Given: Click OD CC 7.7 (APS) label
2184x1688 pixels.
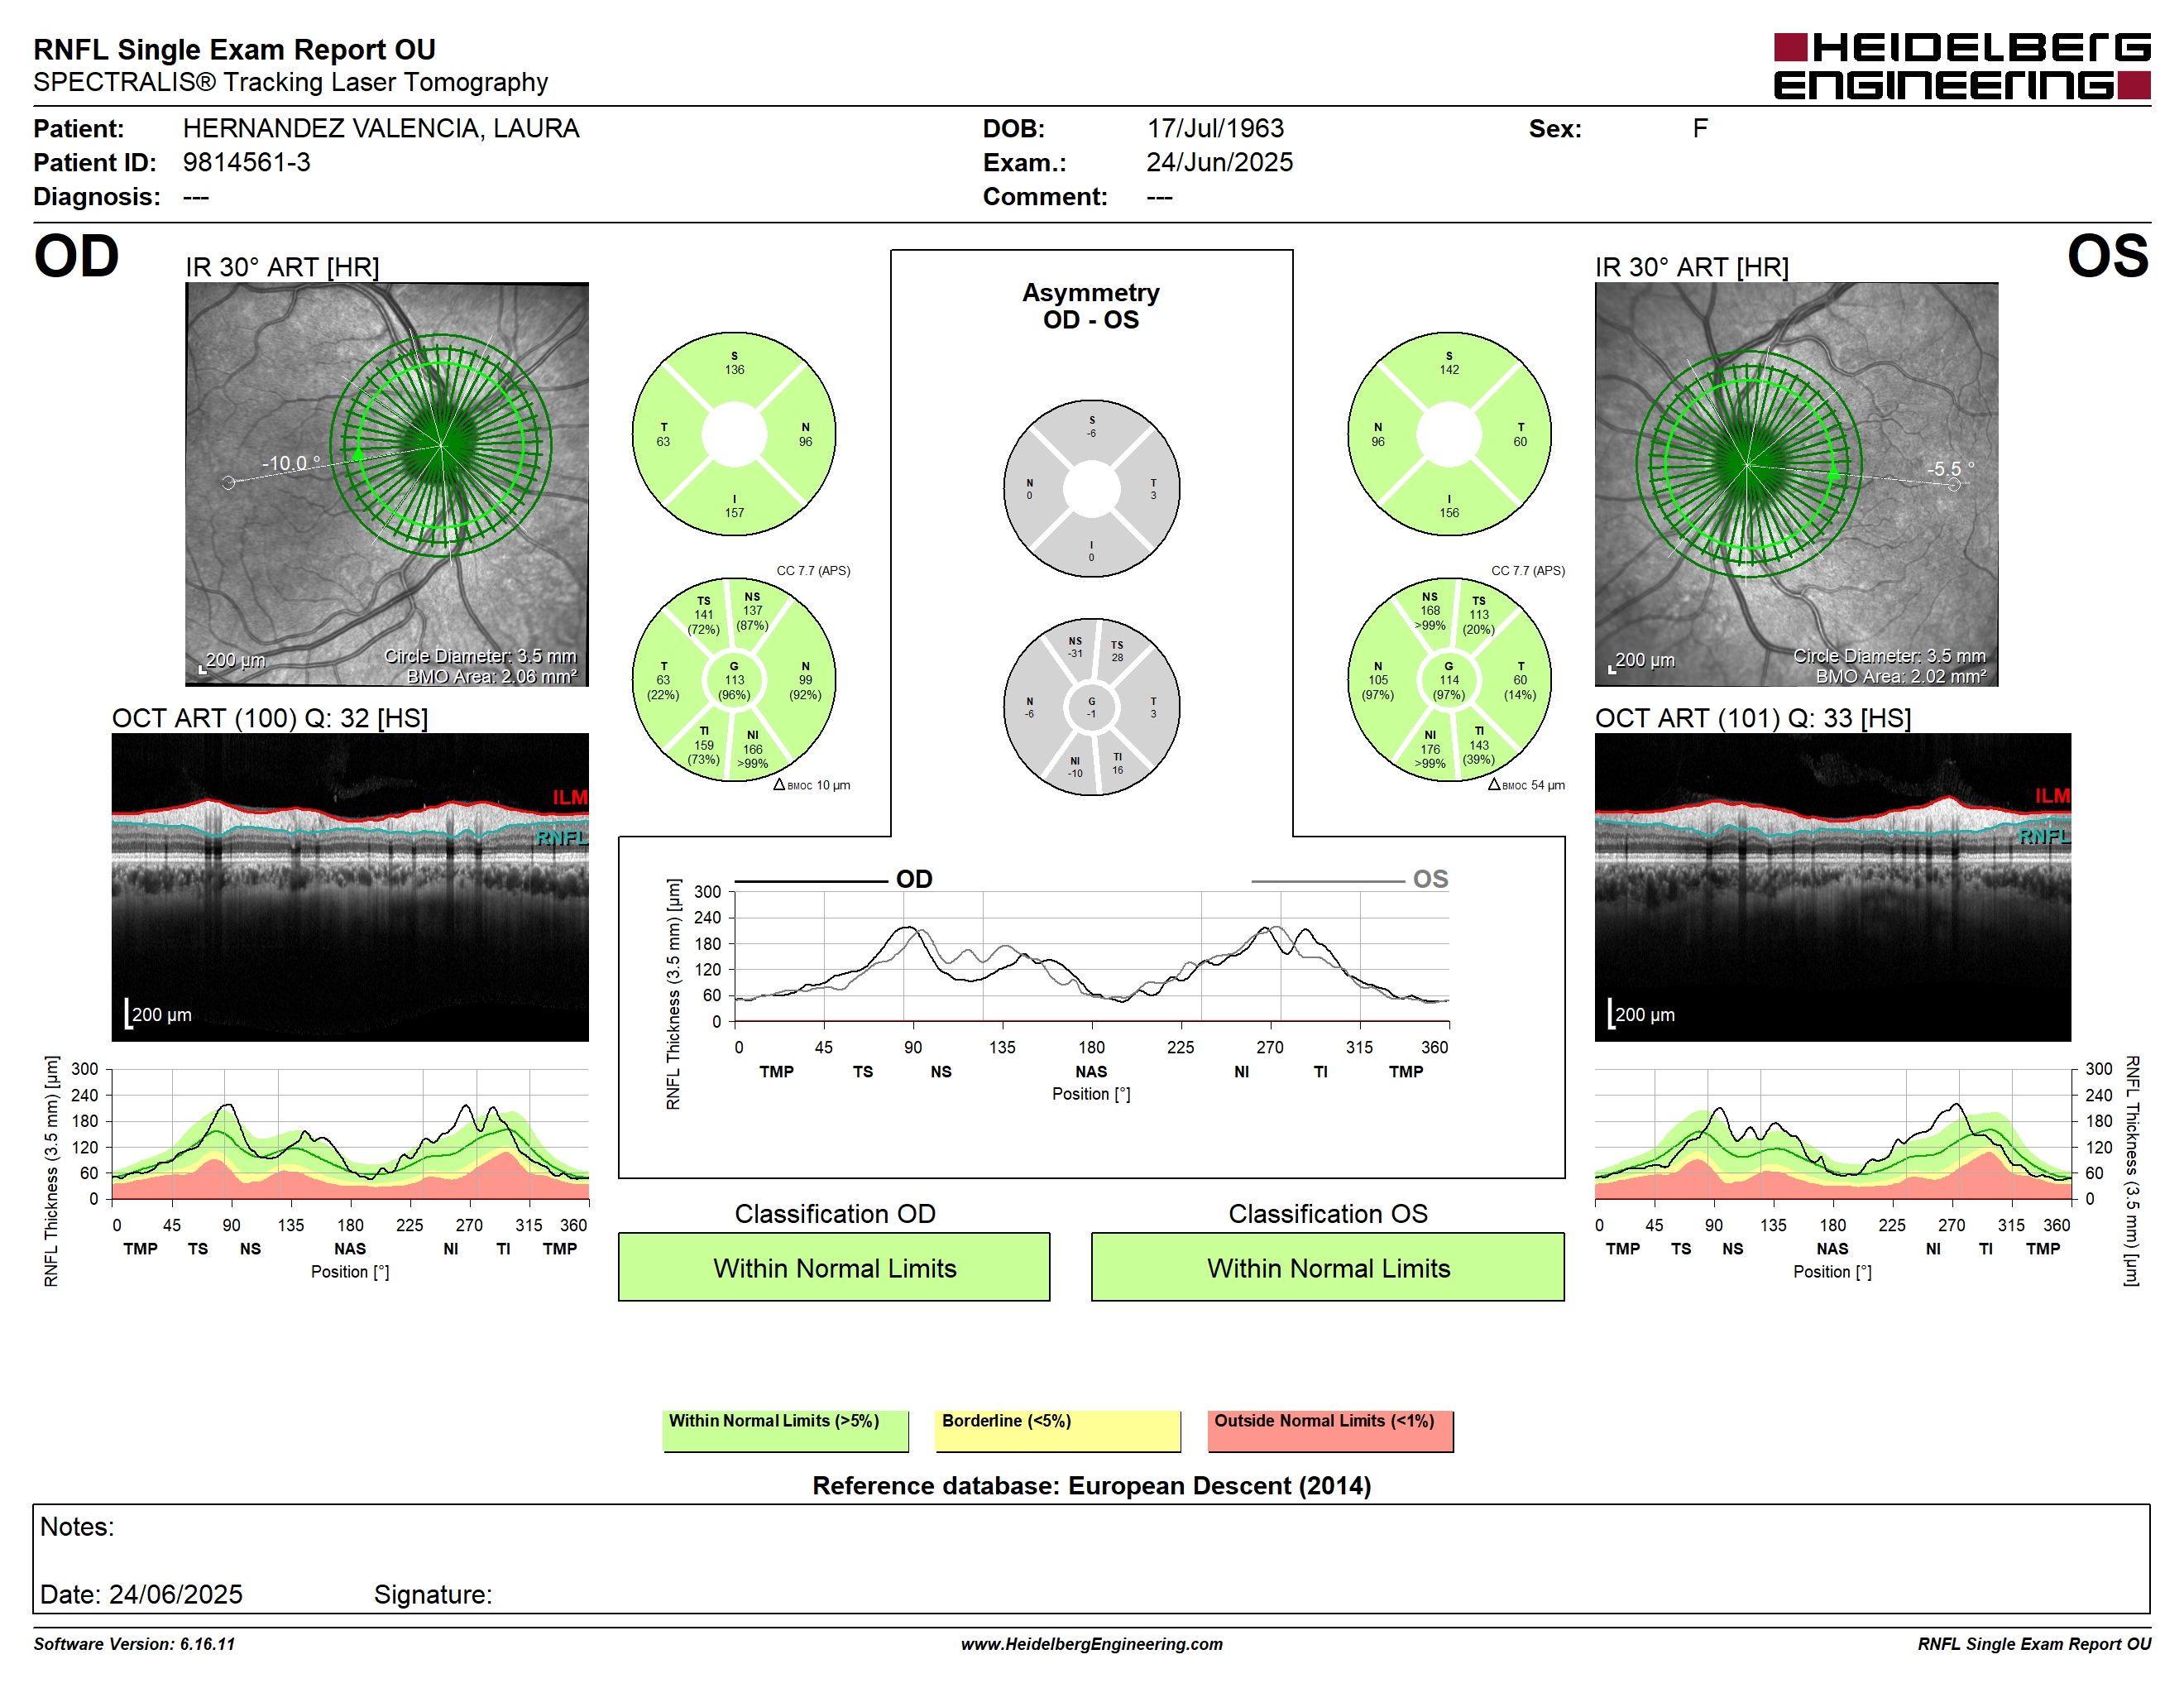Looking at the screenshot, I should tap(813, 571).
